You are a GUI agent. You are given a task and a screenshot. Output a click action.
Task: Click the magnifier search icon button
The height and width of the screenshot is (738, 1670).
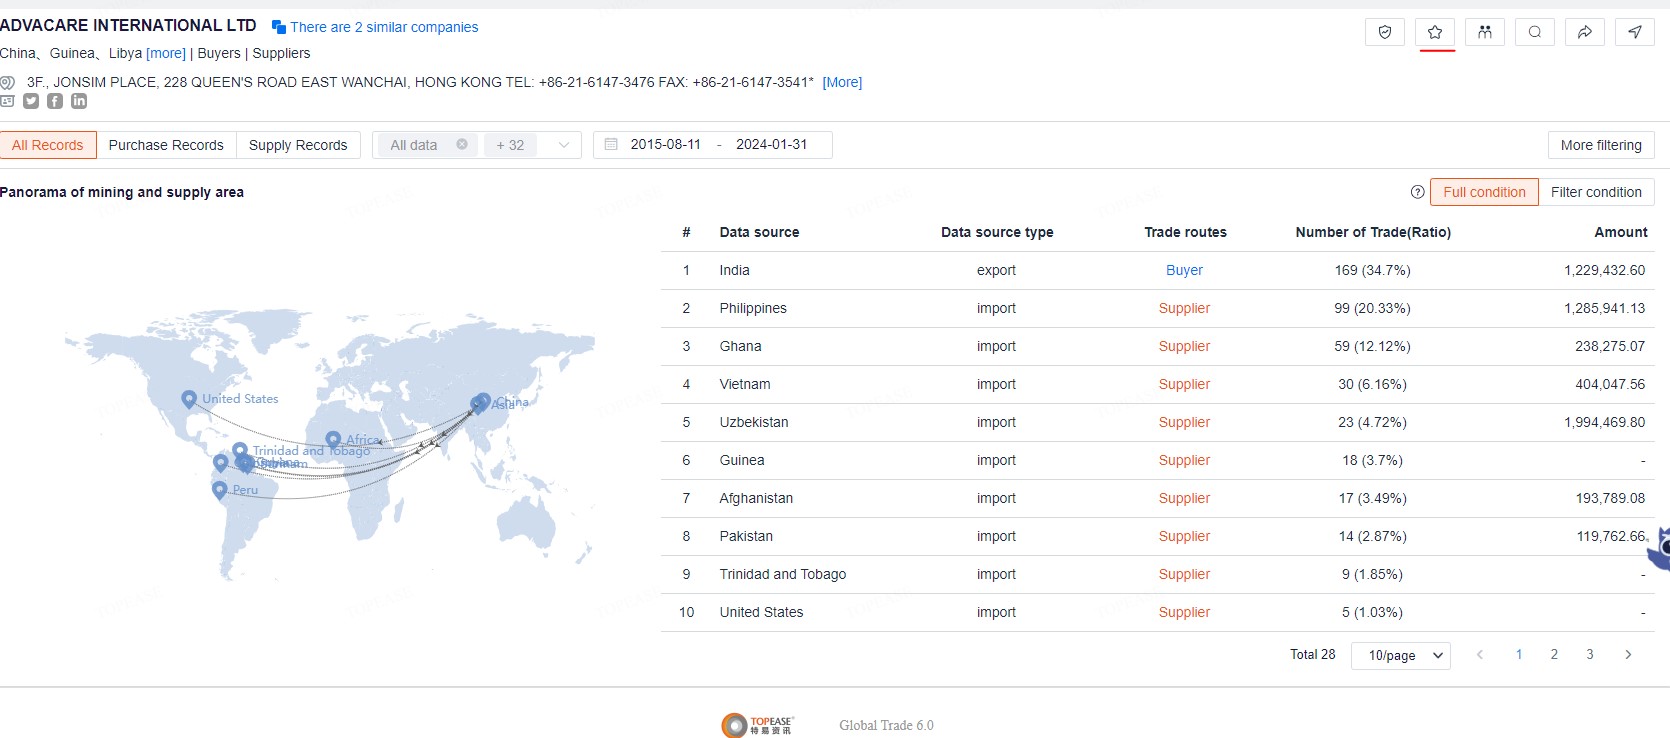click(1535, 32)
